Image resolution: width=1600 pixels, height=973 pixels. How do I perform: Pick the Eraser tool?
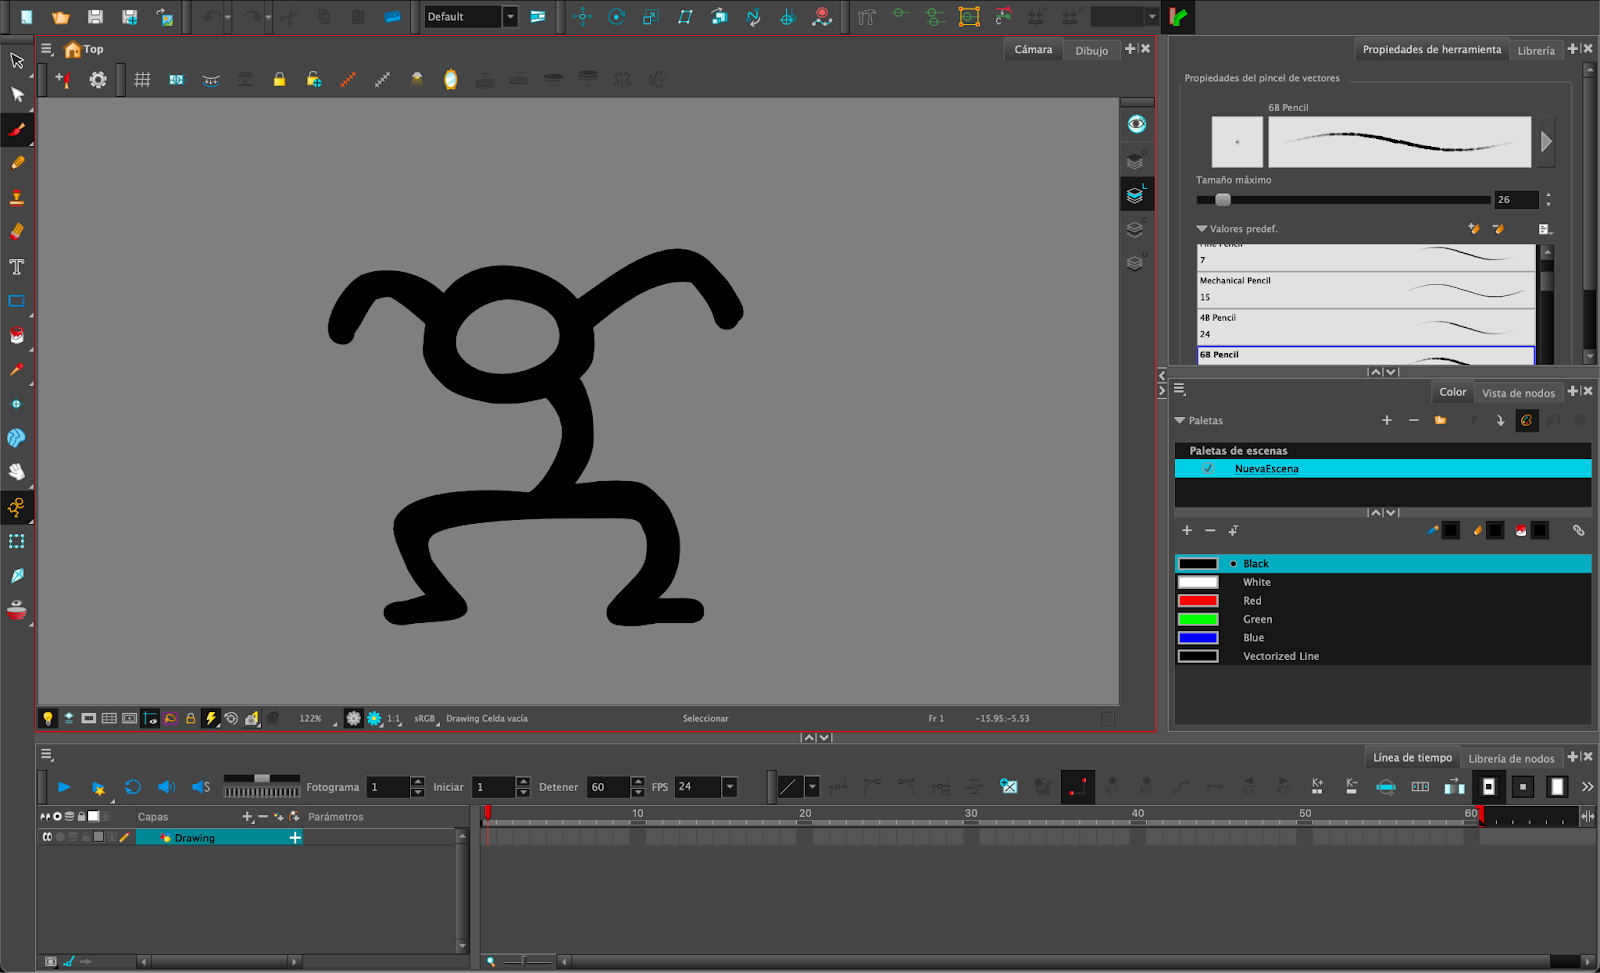pos(17,232)
